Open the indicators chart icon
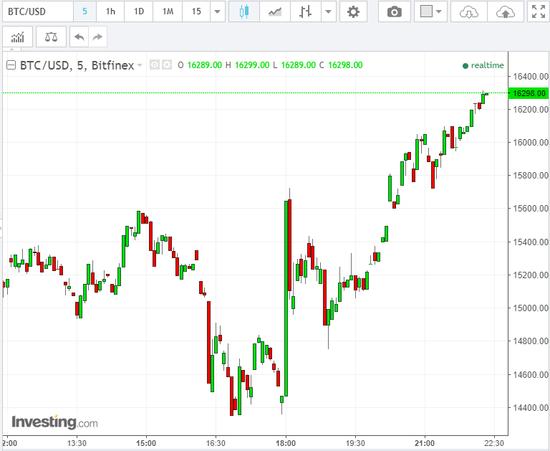Image resolution: width=550 pixels, height=451 pixels. pyautogui.click(x=18, y=37)
